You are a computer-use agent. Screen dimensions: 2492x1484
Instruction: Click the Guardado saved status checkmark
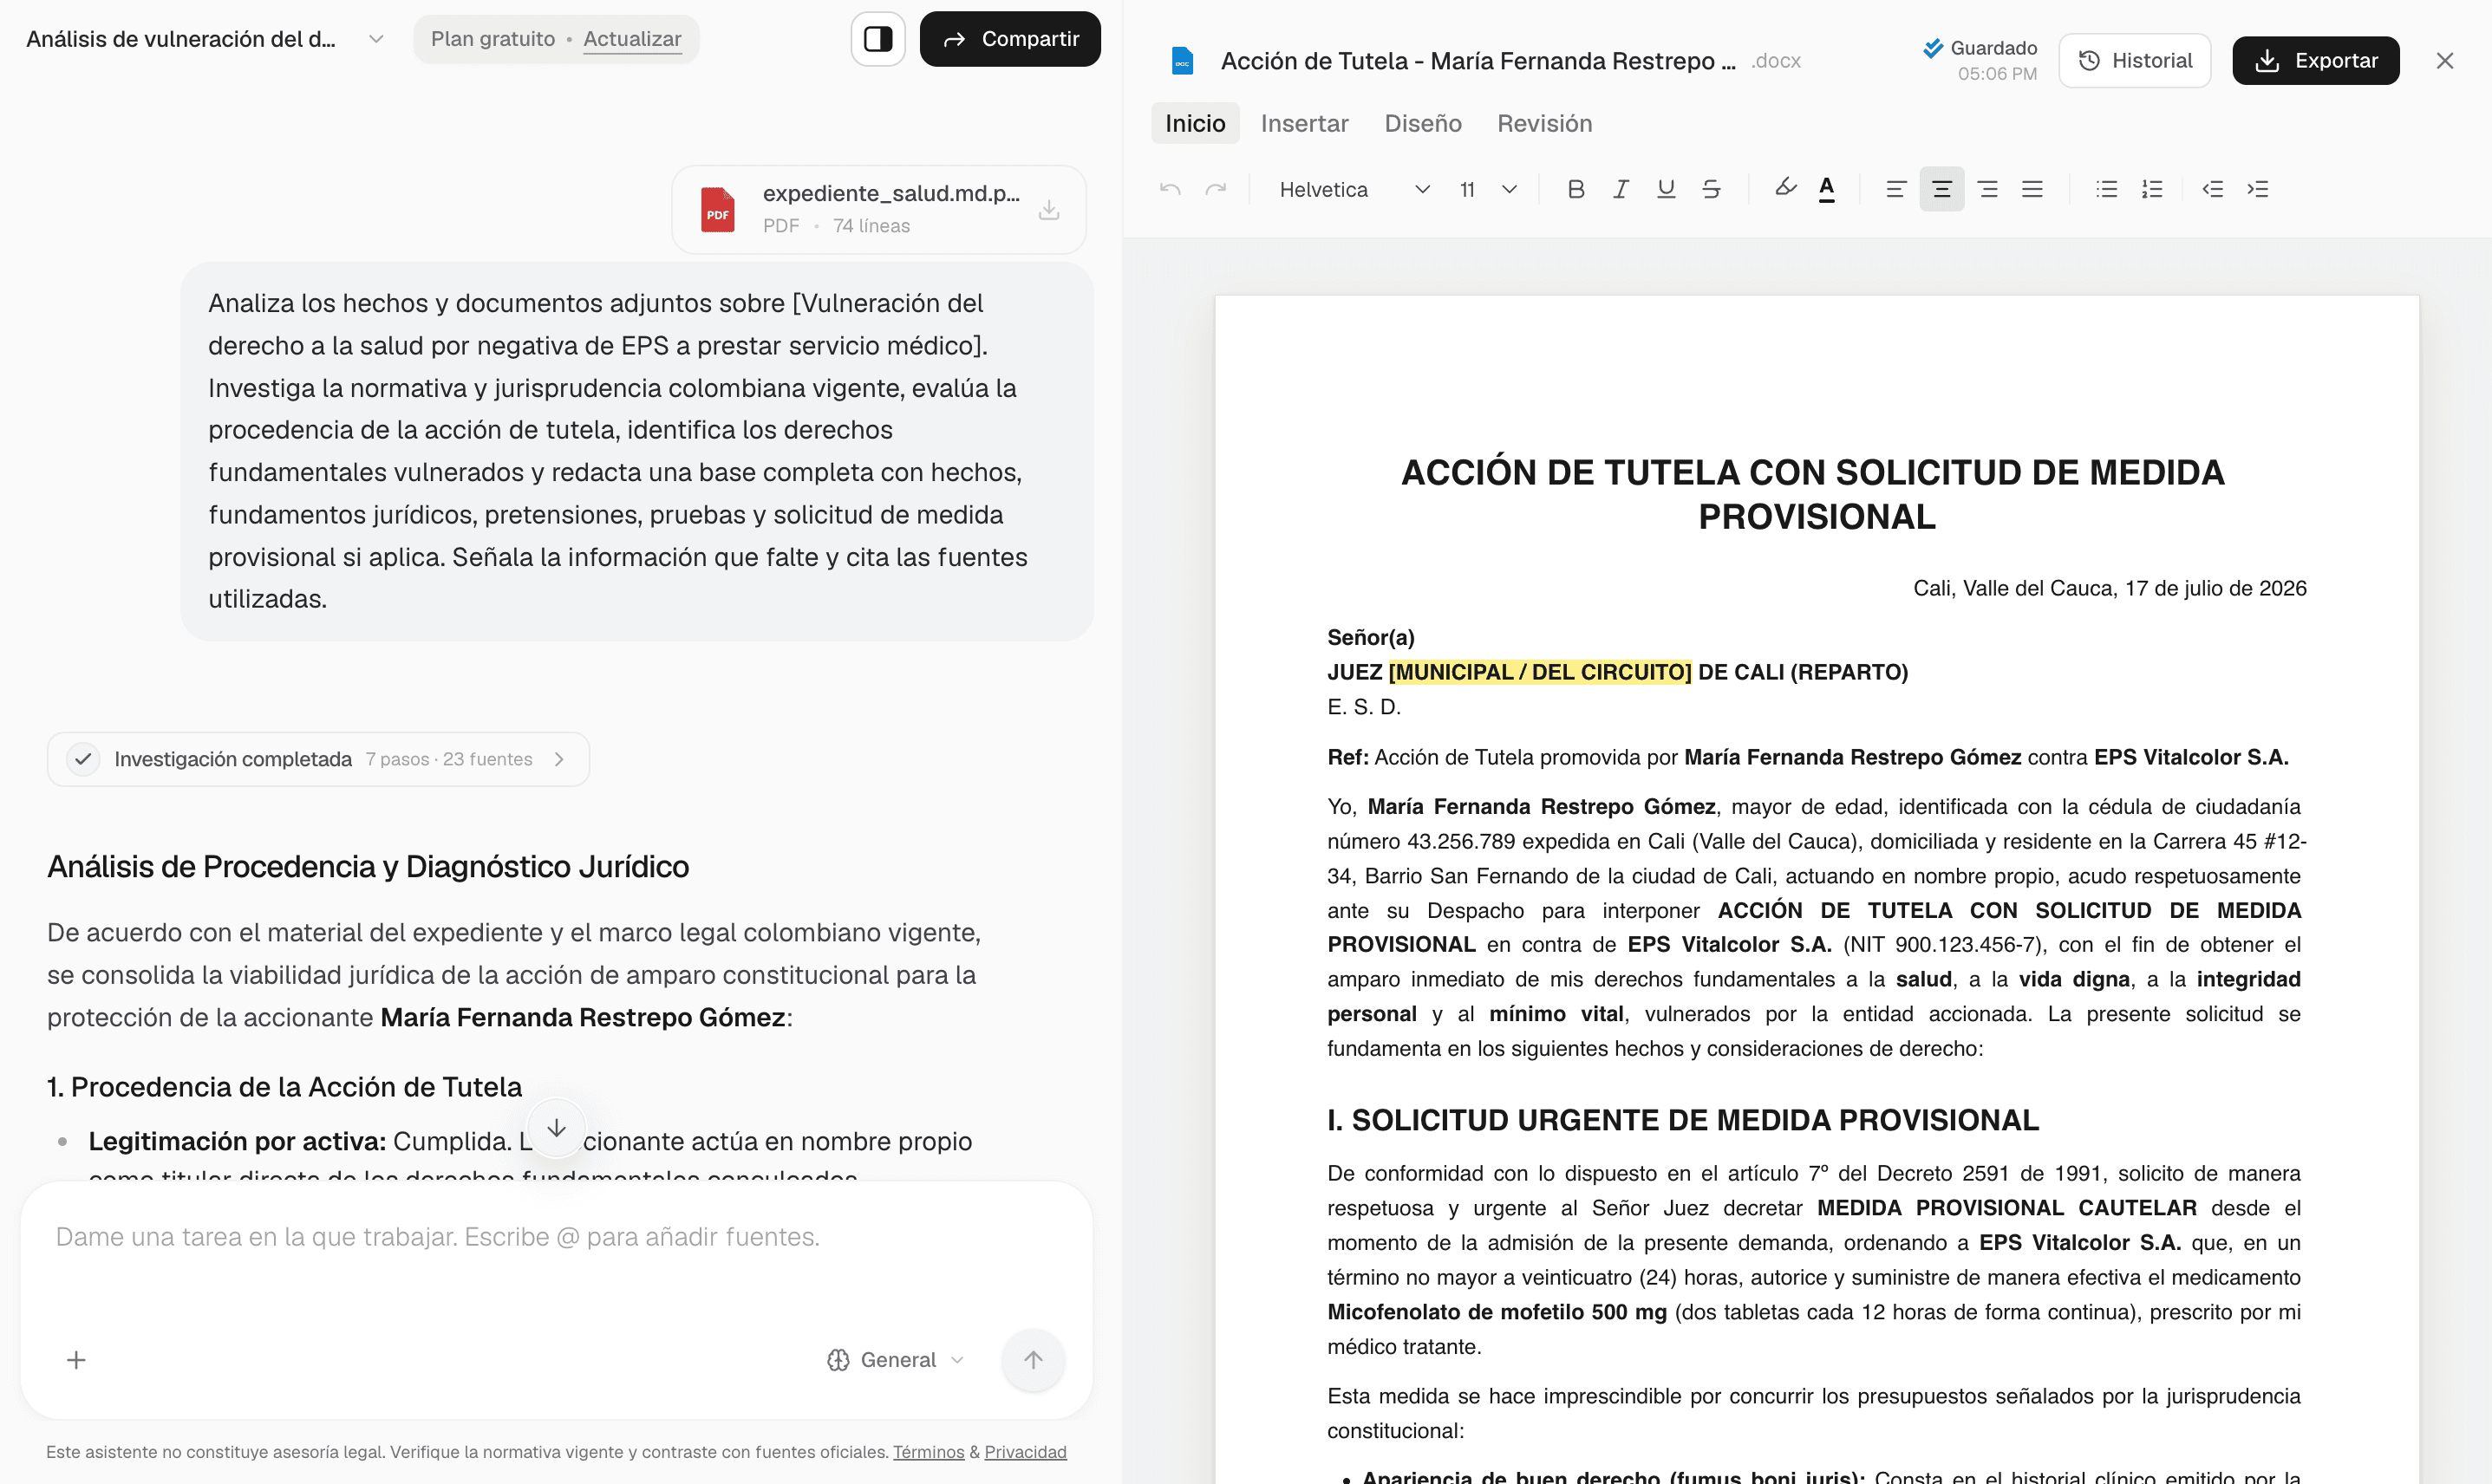1932,47
